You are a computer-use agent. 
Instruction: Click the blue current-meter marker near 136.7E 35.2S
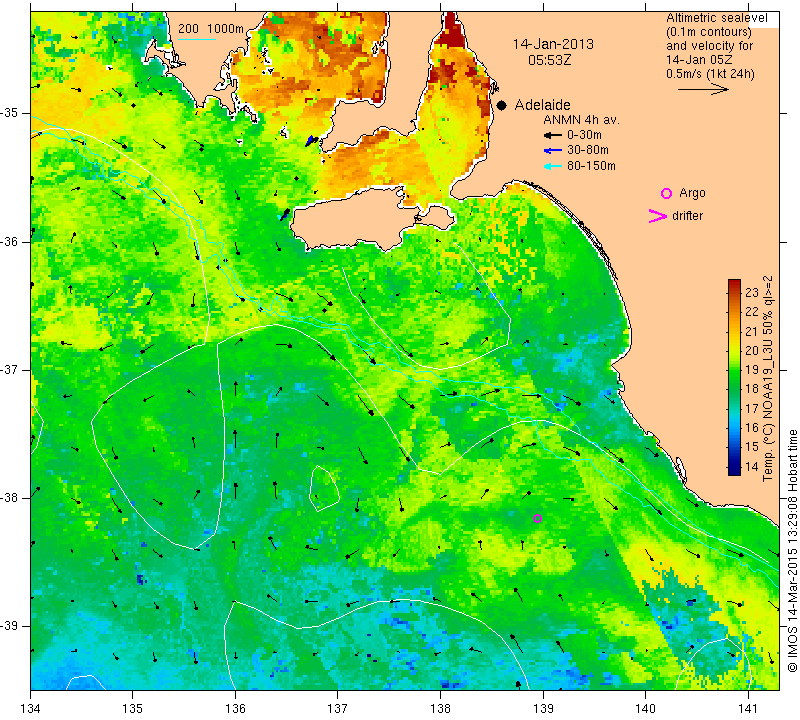coord(310,141)
